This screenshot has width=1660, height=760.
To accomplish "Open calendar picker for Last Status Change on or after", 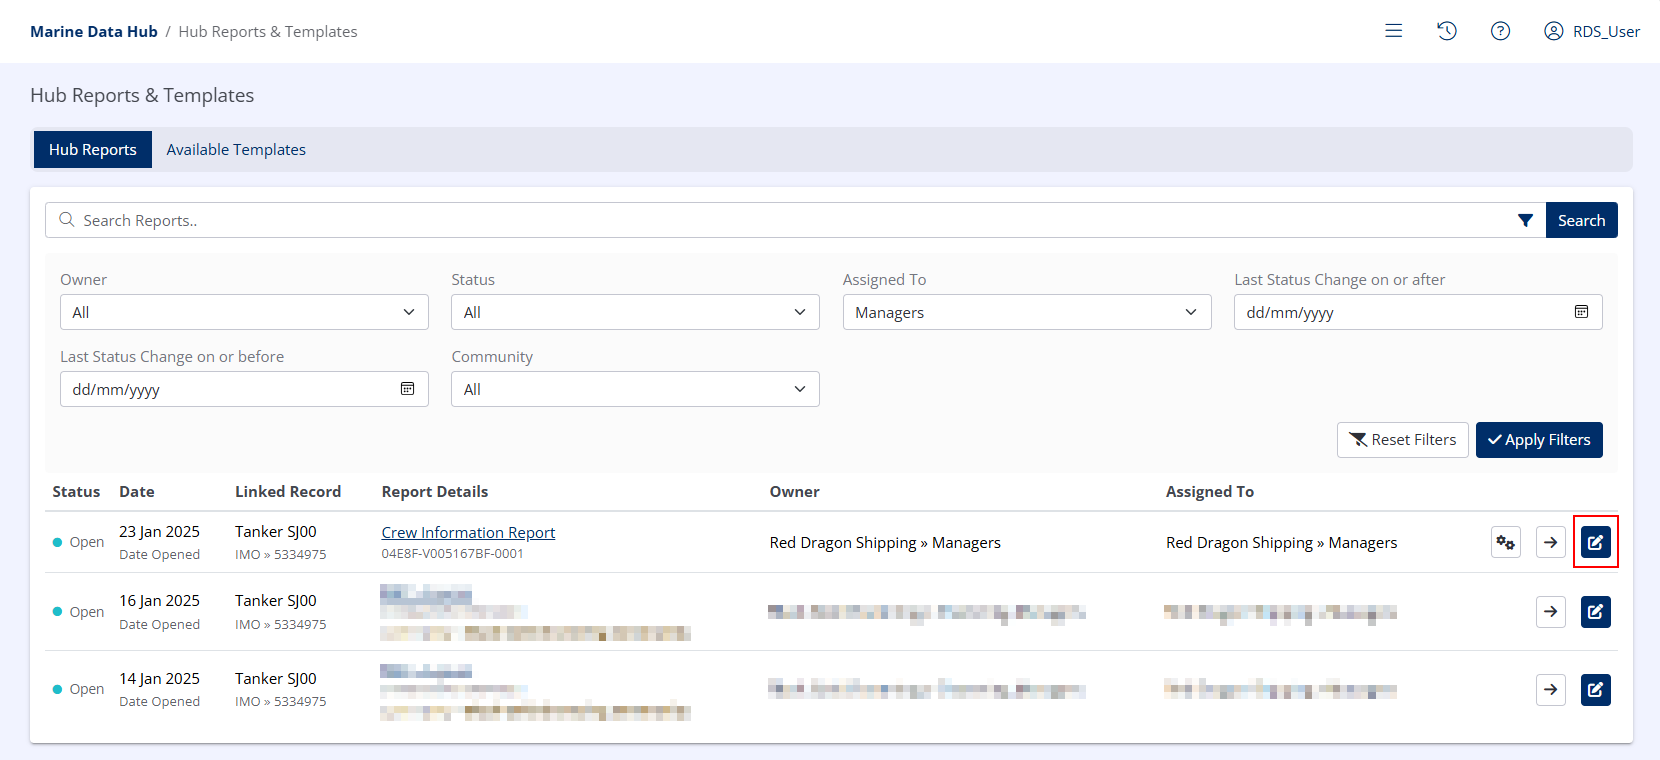I will (1581, 312).
